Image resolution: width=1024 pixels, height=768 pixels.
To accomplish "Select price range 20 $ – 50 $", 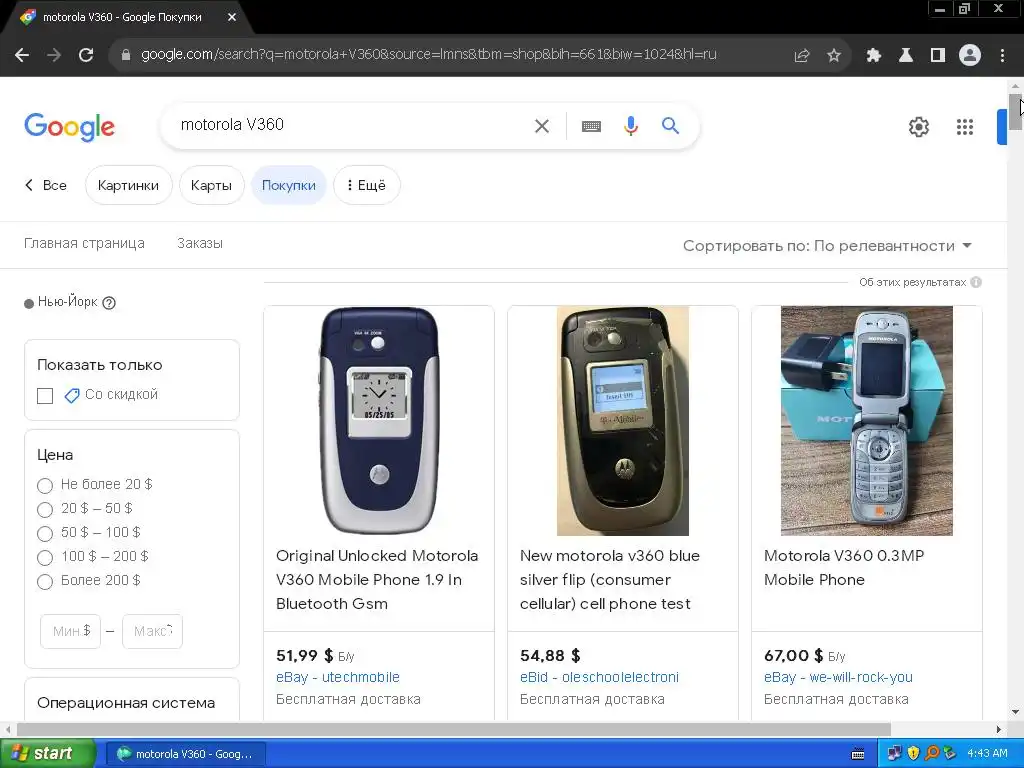I will click(44, 509).
